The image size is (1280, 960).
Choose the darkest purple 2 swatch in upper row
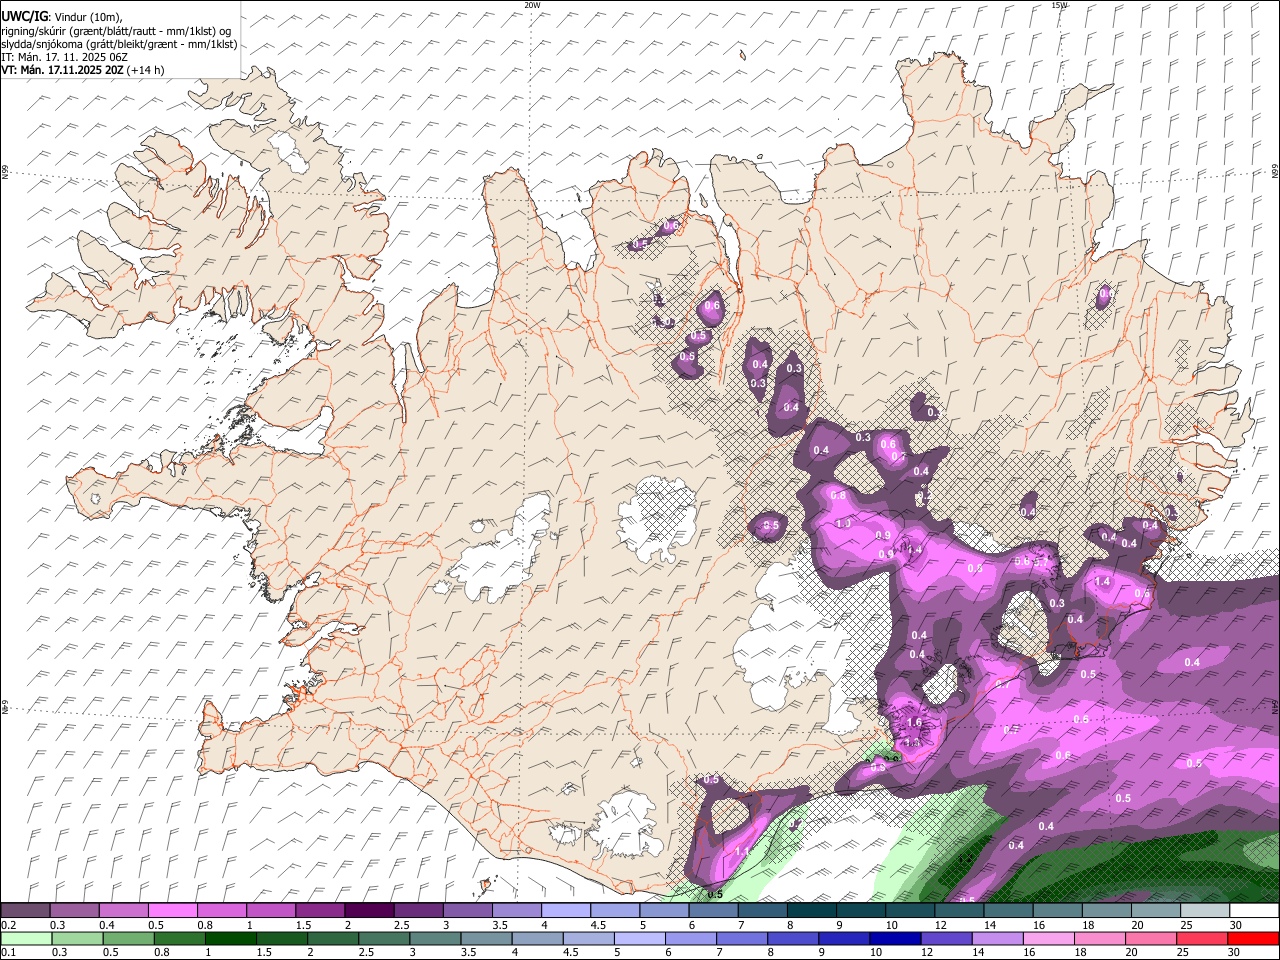tap(369, 911)
